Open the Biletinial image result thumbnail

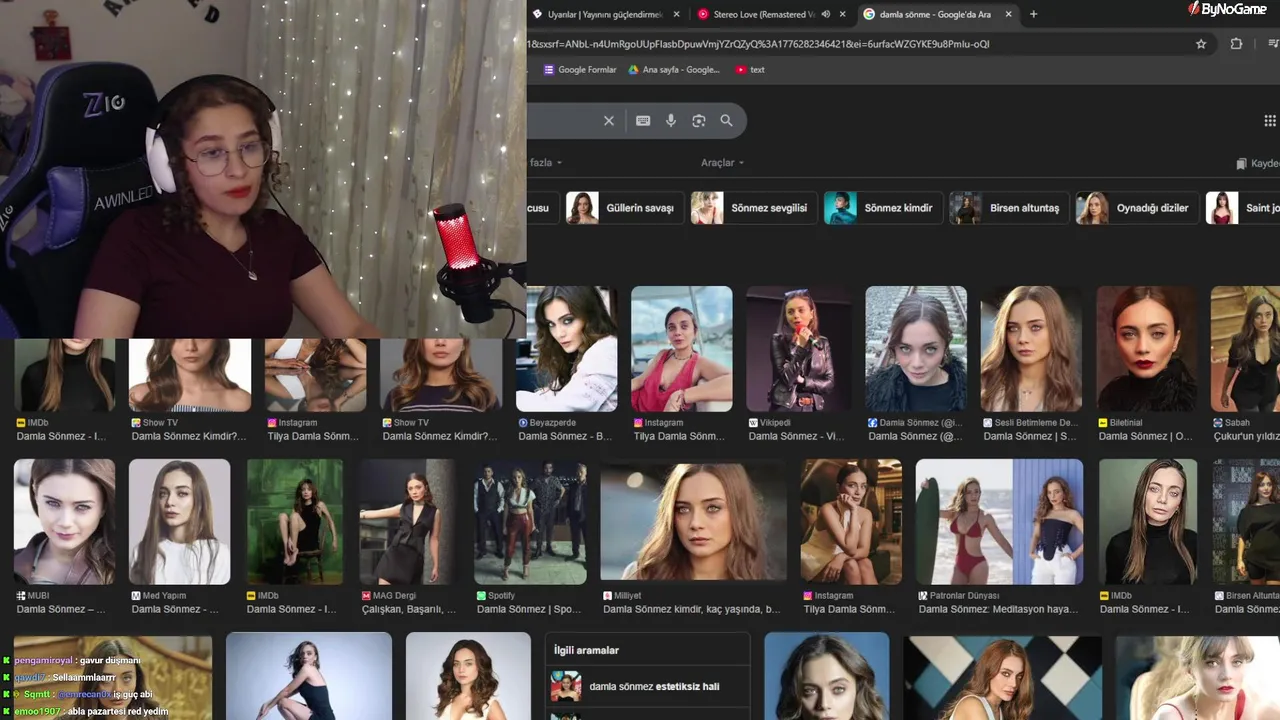[x=1147, y=349]
